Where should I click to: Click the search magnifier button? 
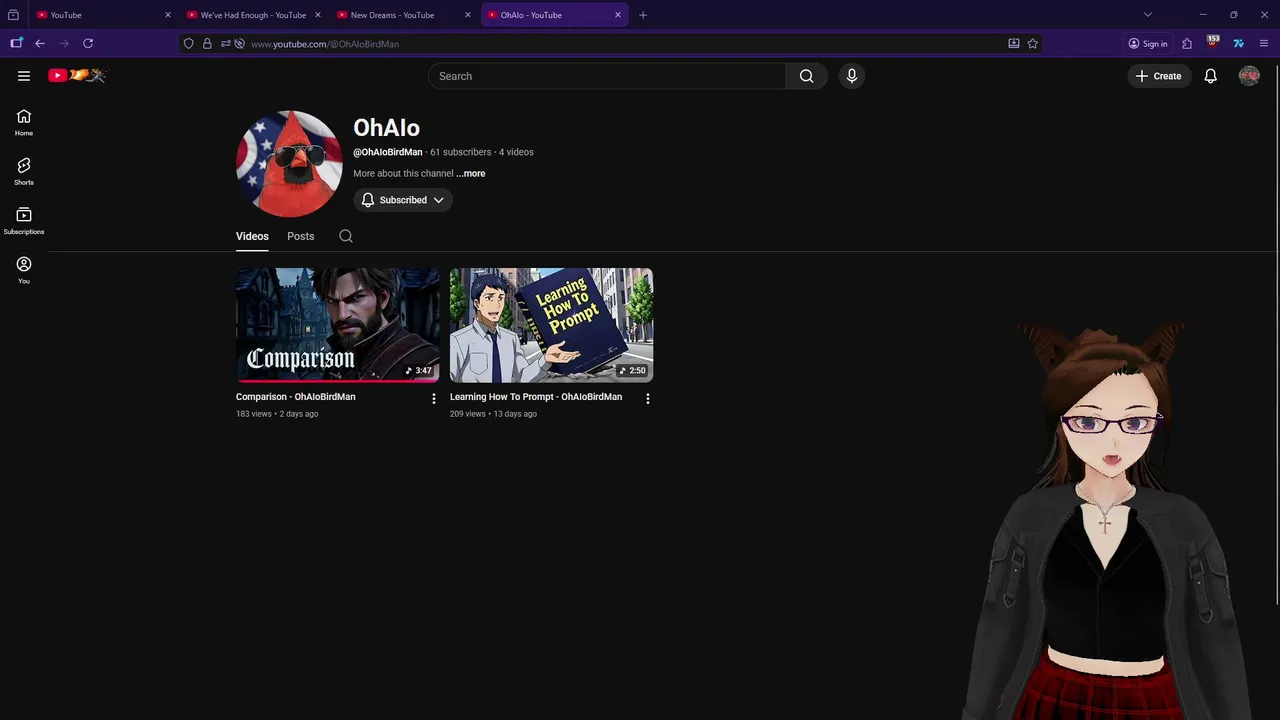click(x=807, y=76)
